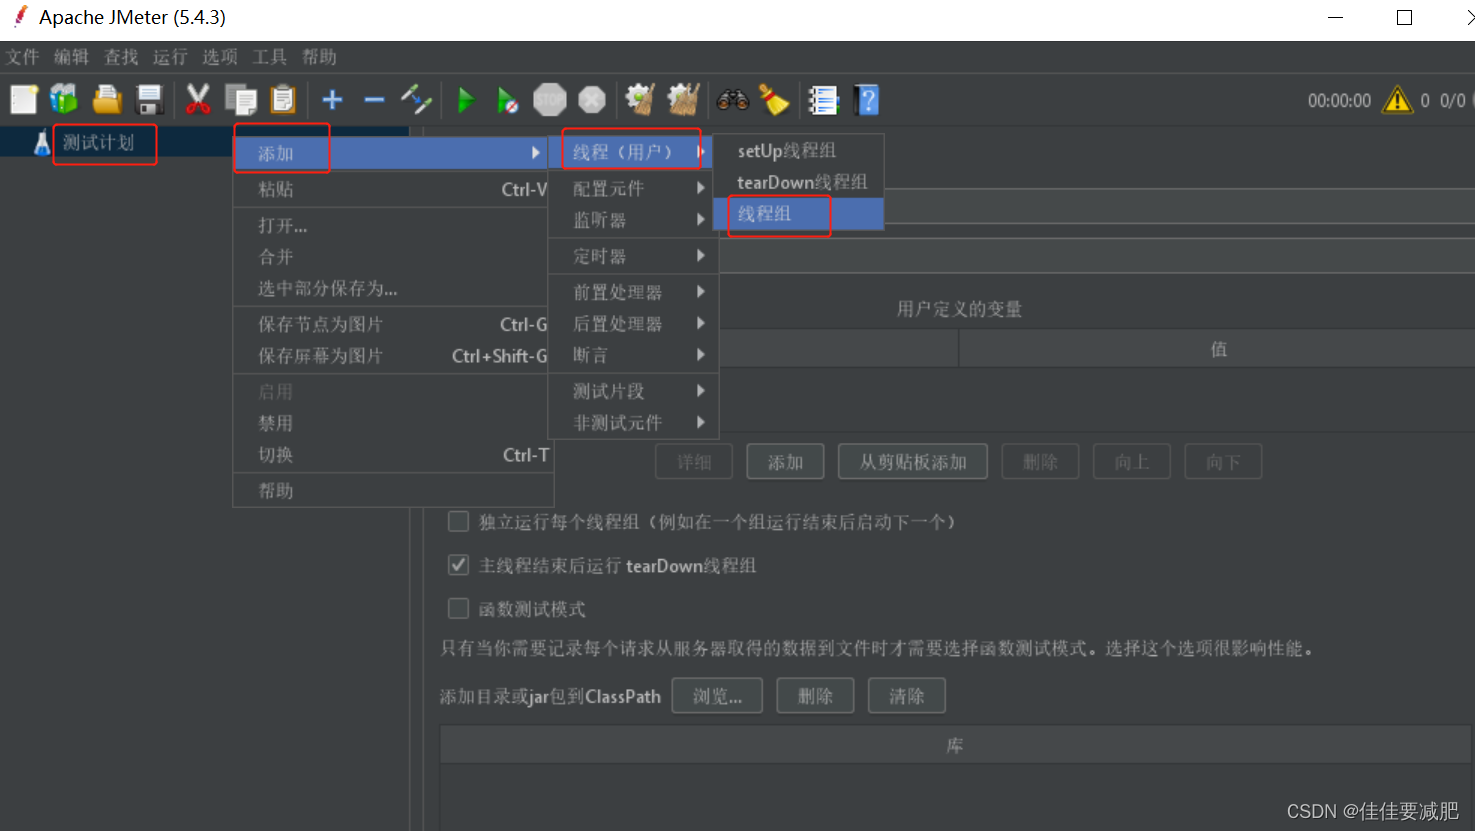Open the 编辑 menu
Image resolution: width=1475 pixels, height=831 pixels.
71,57
